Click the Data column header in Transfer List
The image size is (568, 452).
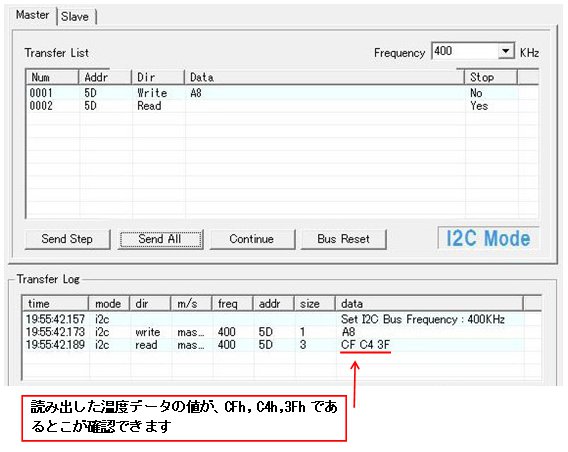(x=324, y=77)
